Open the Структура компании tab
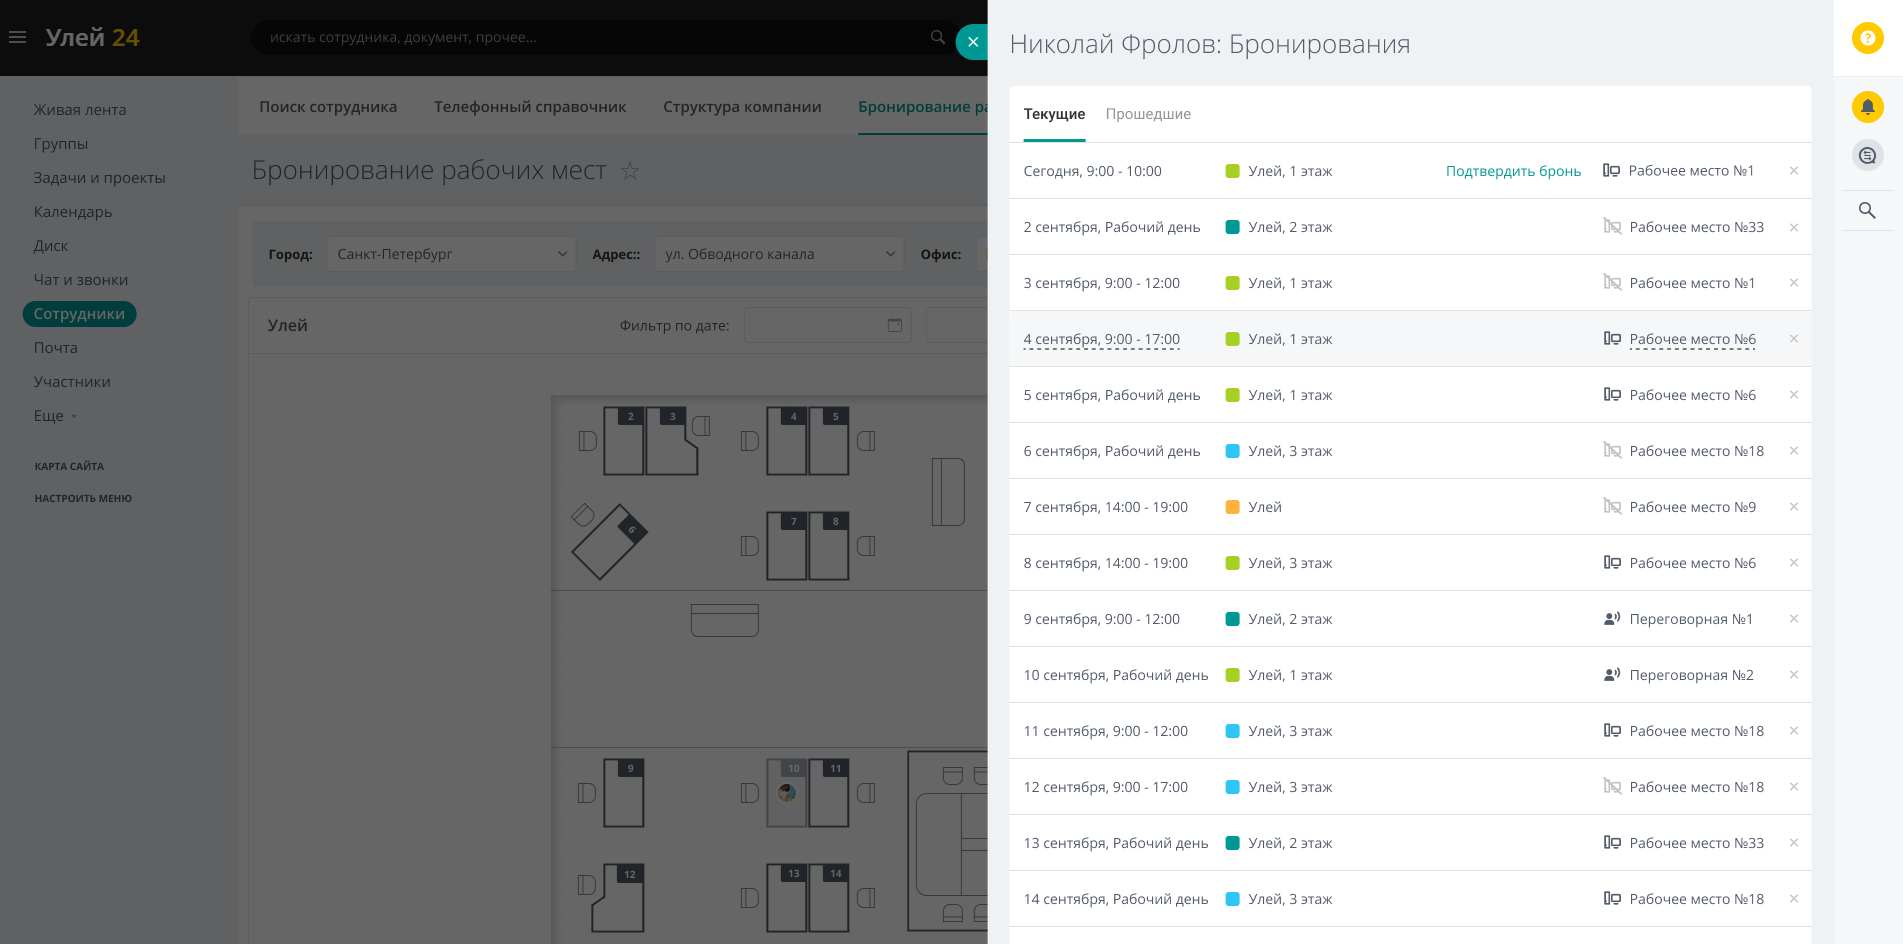 (742, 107)
